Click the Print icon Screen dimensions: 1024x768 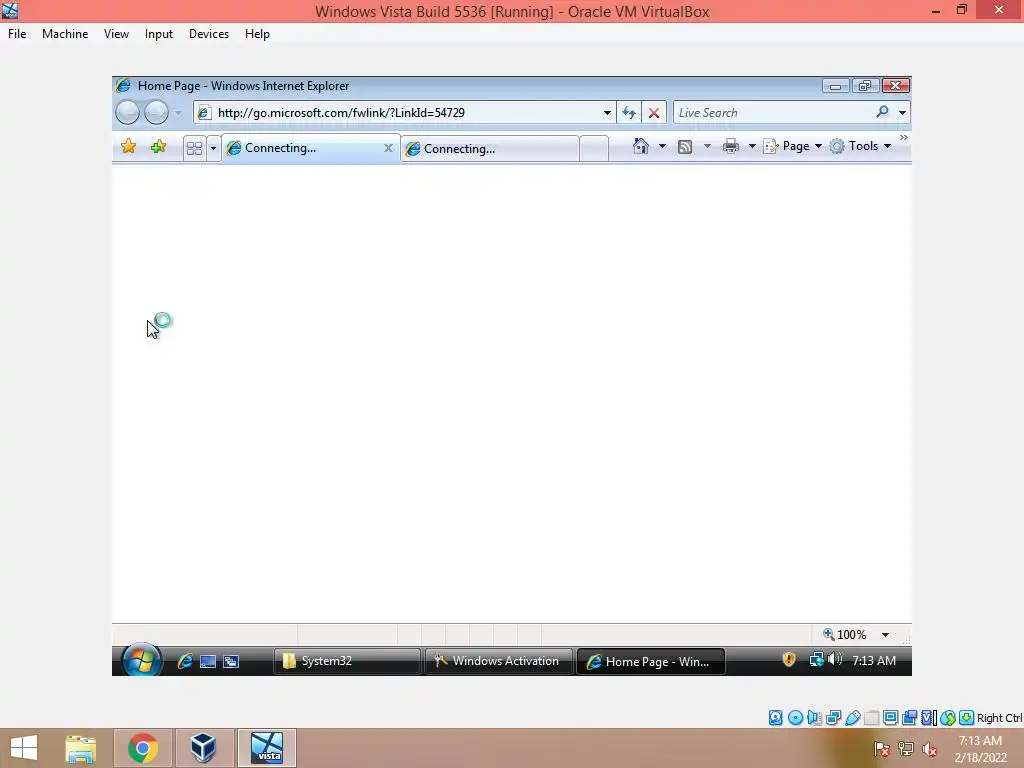731,146
